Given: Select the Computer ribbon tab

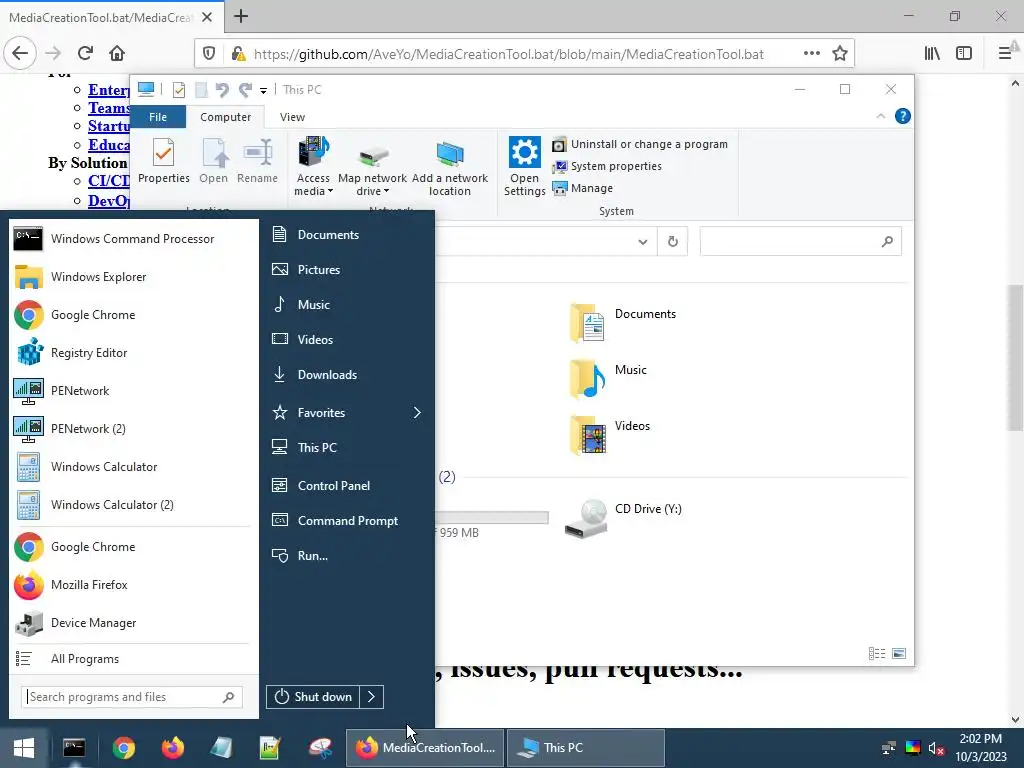Looking at the screenshot, I should [x=225, y=117].
